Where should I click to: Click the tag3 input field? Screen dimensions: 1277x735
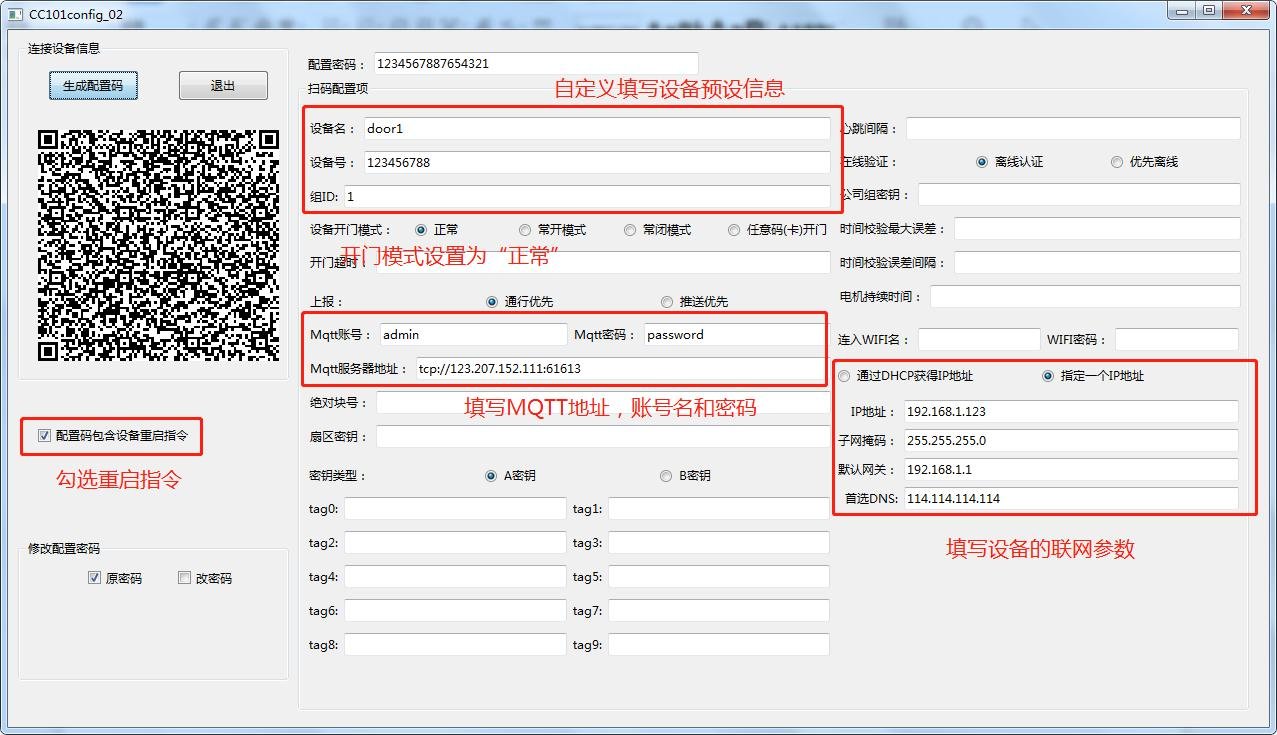[719, 543]
